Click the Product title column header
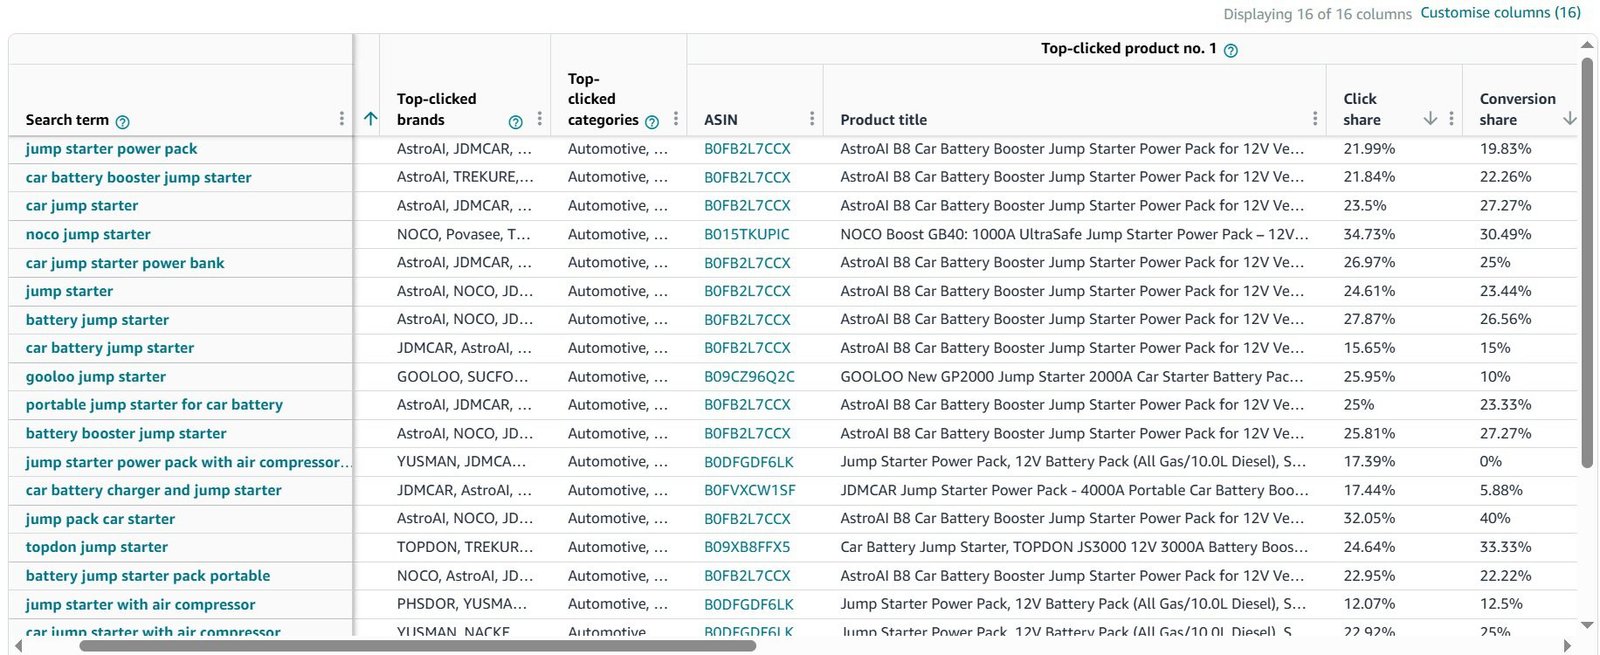 pyautogui.click(x=883, y=120)
